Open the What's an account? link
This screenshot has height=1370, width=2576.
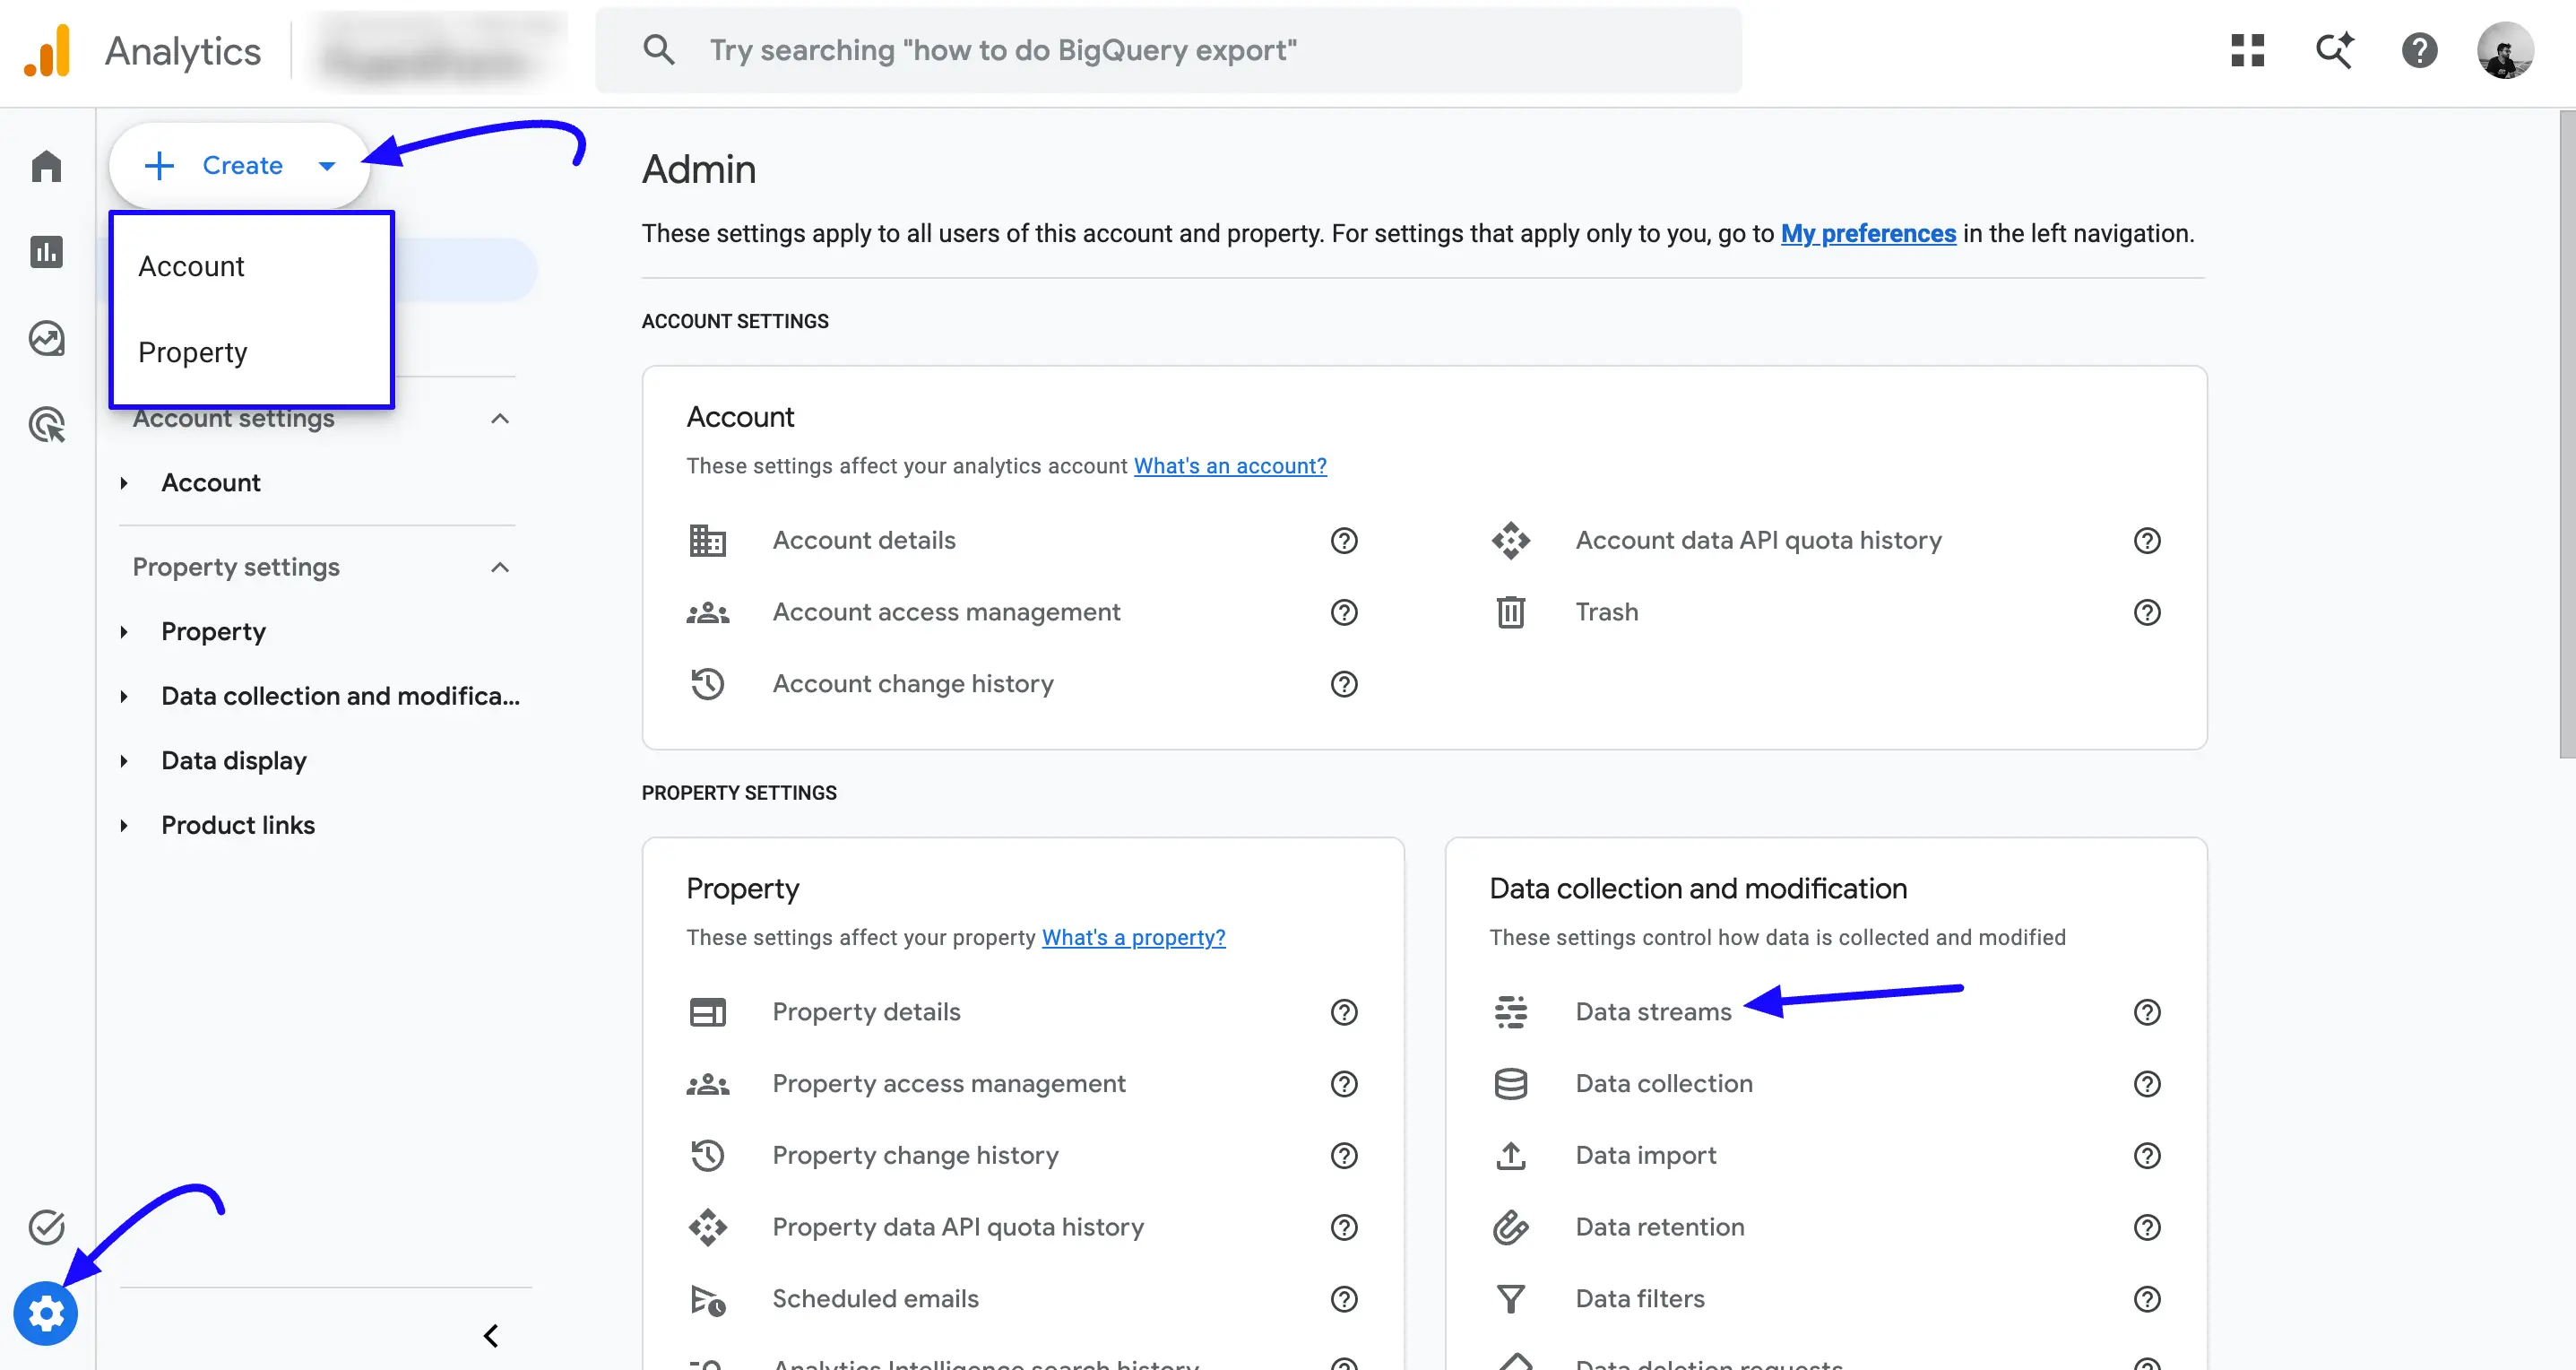1230,466
